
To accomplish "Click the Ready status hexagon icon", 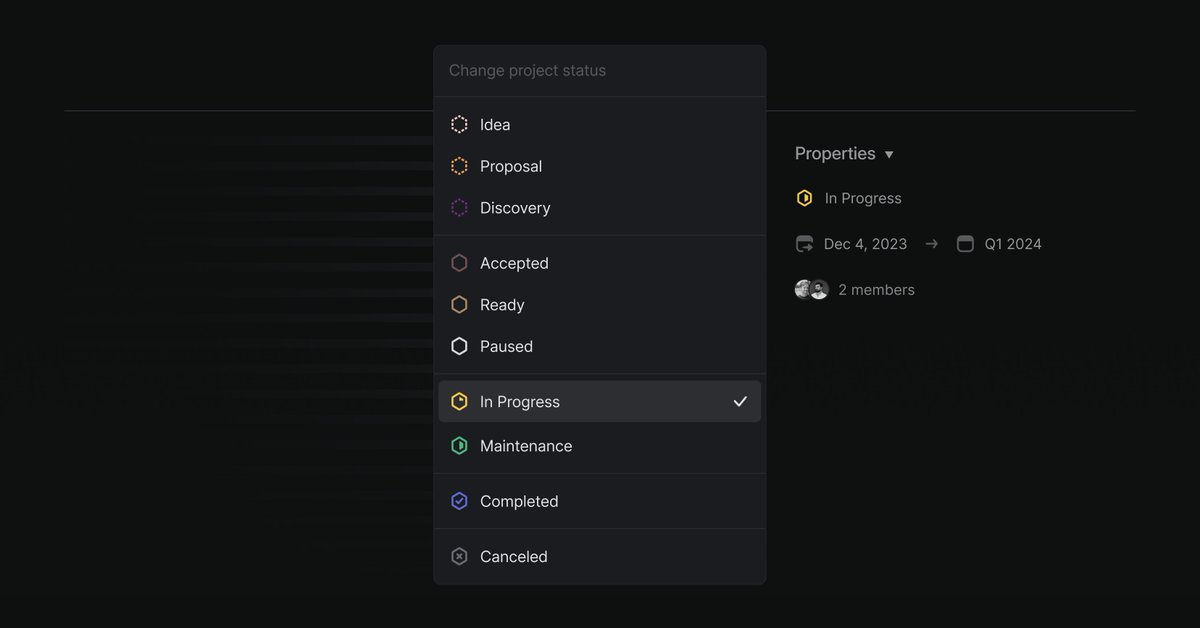I will click(x=459, y=305).
